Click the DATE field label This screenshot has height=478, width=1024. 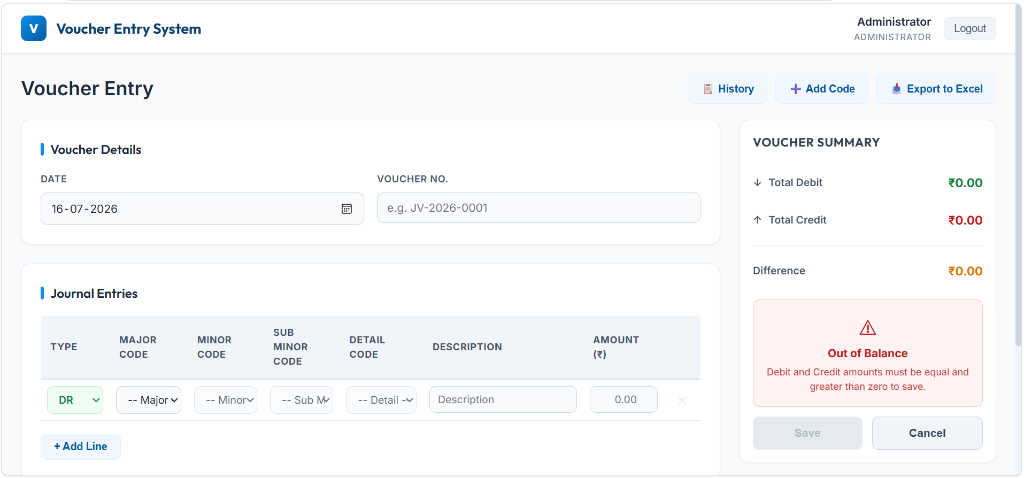[x=54, y=179]
